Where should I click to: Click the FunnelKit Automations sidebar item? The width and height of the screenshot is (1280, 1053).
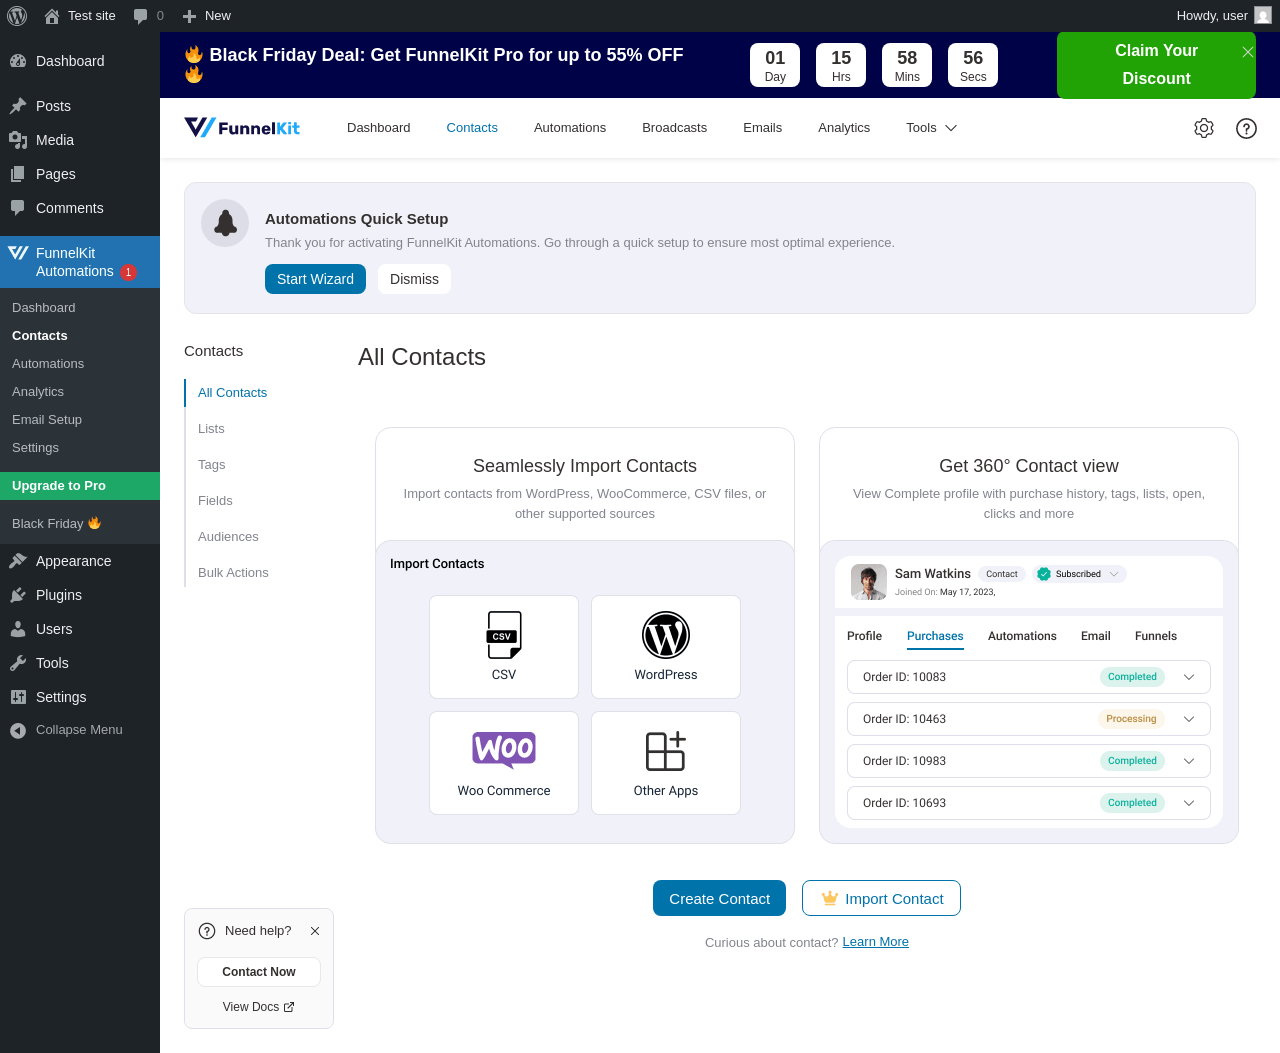point(80,262)
